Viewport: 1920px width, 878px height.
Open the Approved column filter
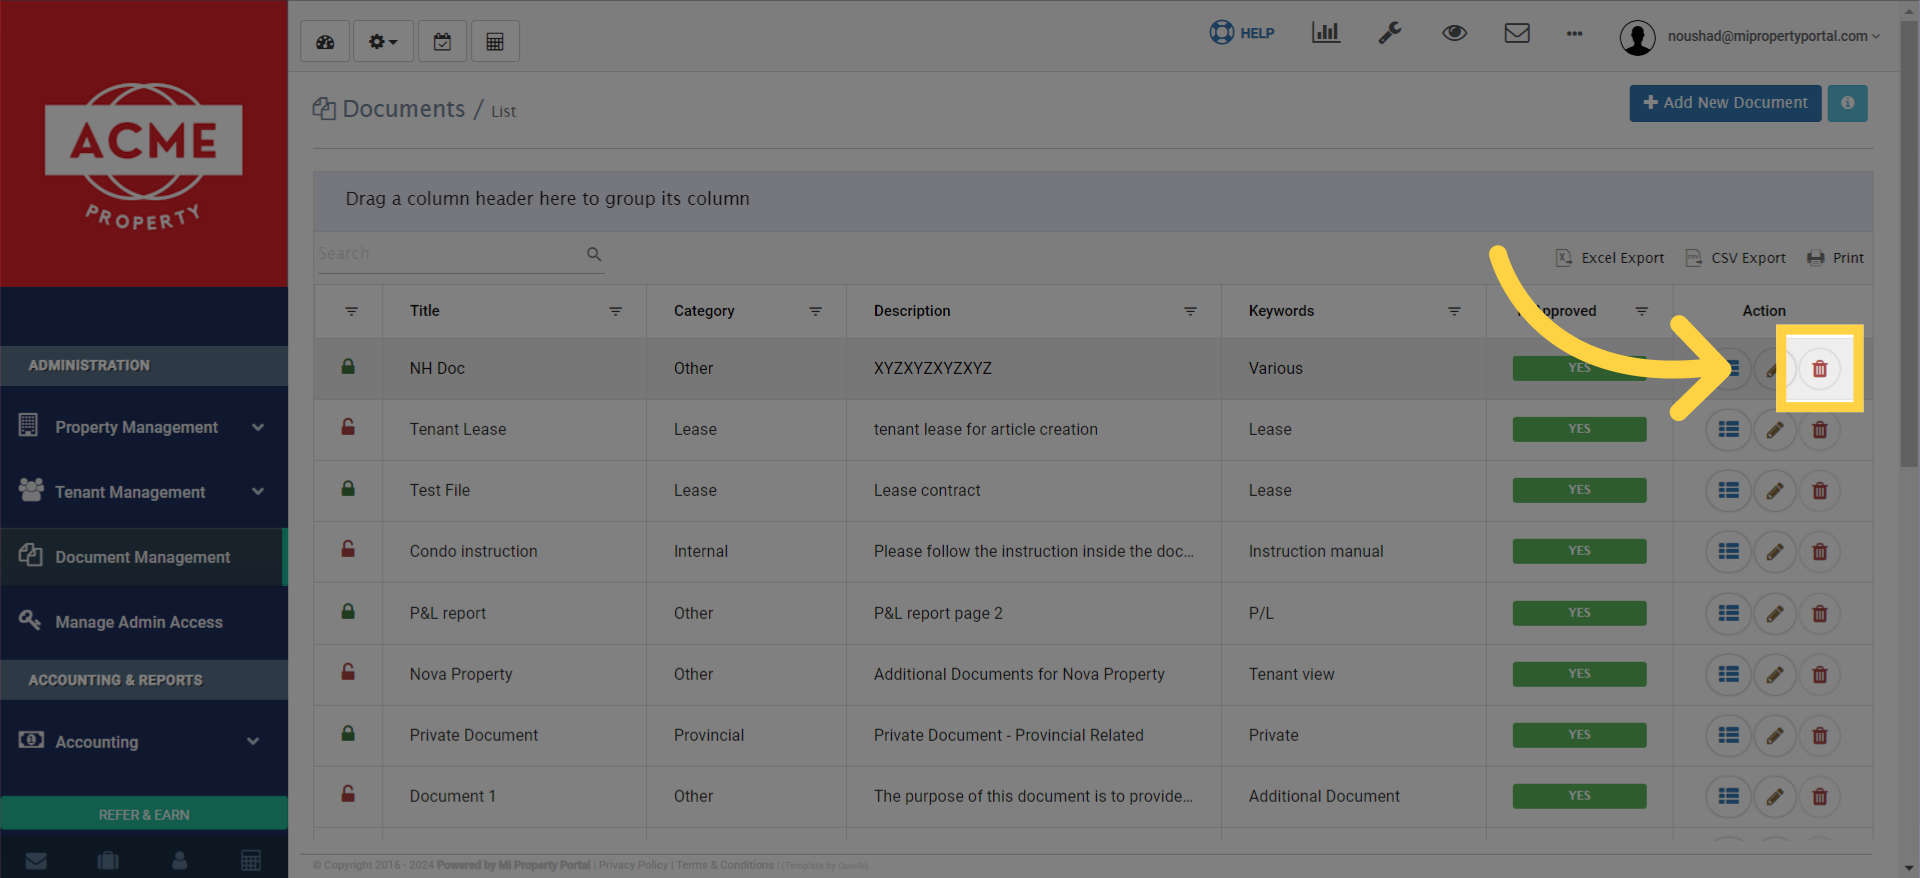[1641, 311]
